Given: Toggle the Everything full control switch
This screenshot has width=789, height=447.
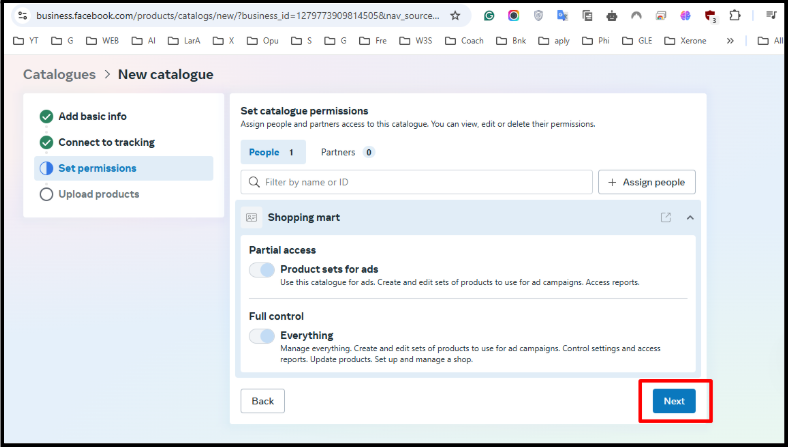Looking at the screenshot, I should (x=262, y=336).
